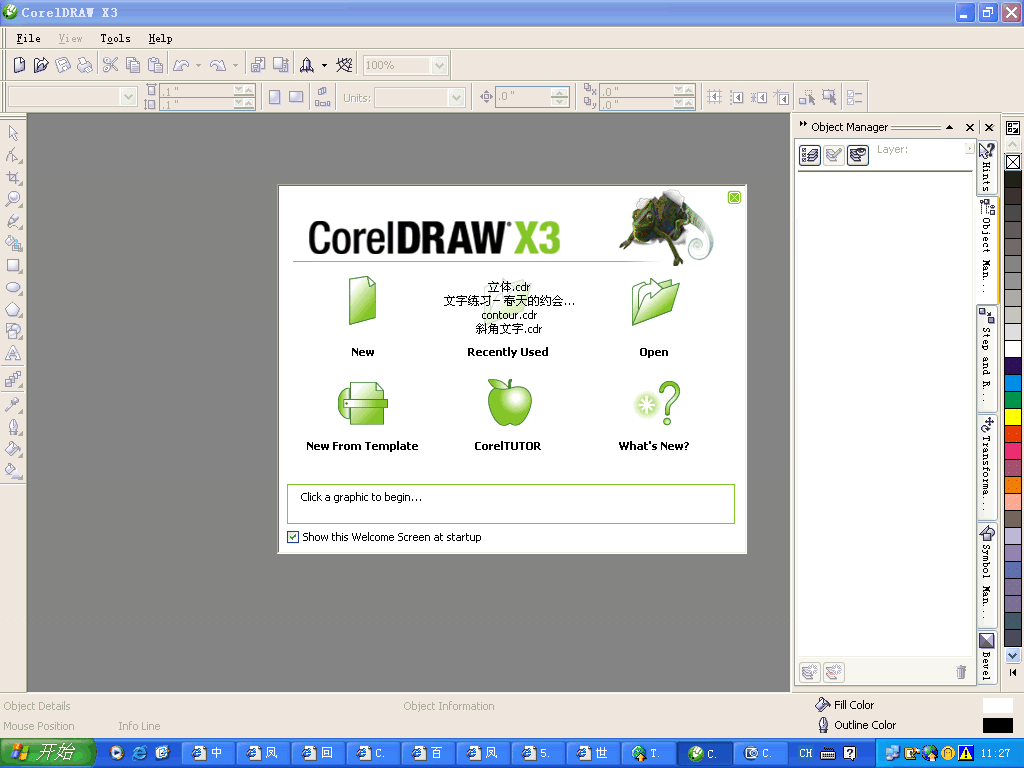Image resolution: width=1024 pixels, height=768 pixels.
Task: Switch to the Symbol Manager docker tab
Action: [987, 575]
